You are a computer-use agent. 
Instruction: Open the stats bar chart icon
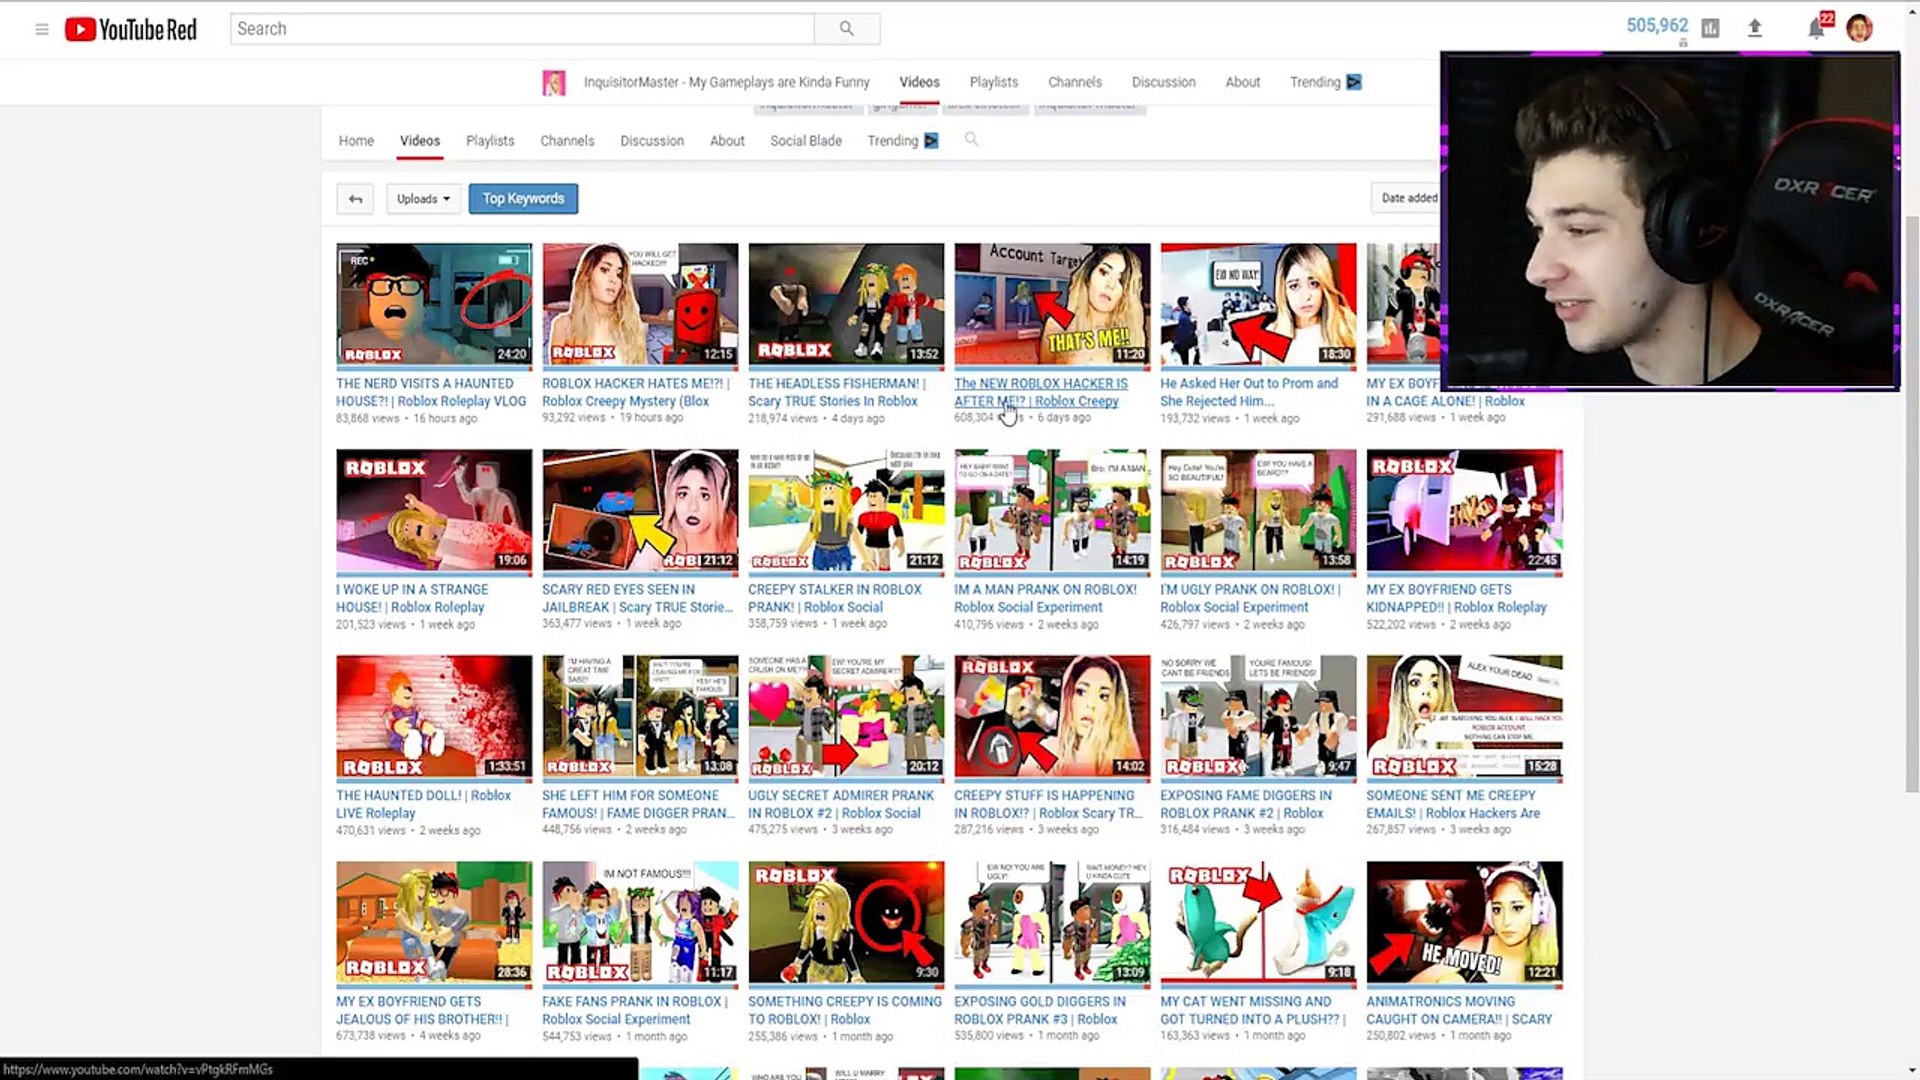[x=1710, y=29]
